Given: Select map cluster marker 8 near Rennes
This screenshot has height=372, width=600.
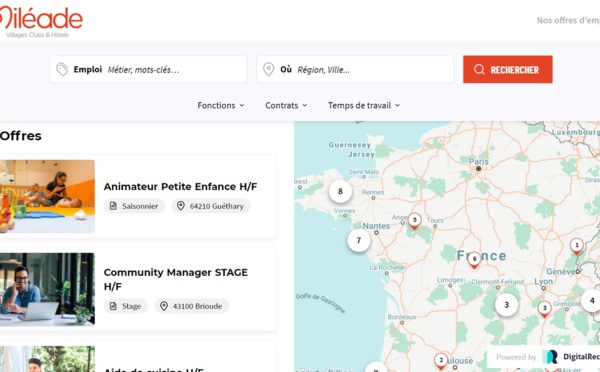Looking at the screenshot, I should click(340, 191).
